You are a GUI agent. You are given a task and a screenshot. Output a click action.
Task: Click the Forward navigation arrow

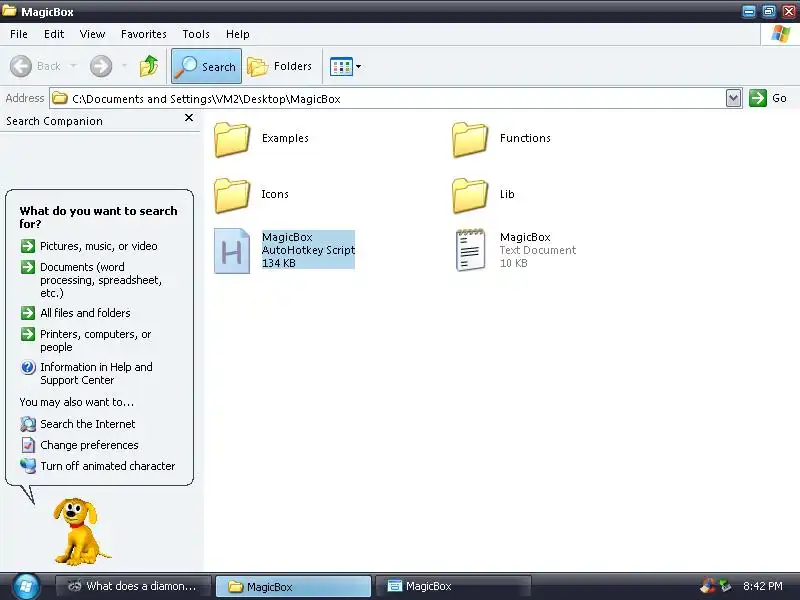(x=101, y=66)
